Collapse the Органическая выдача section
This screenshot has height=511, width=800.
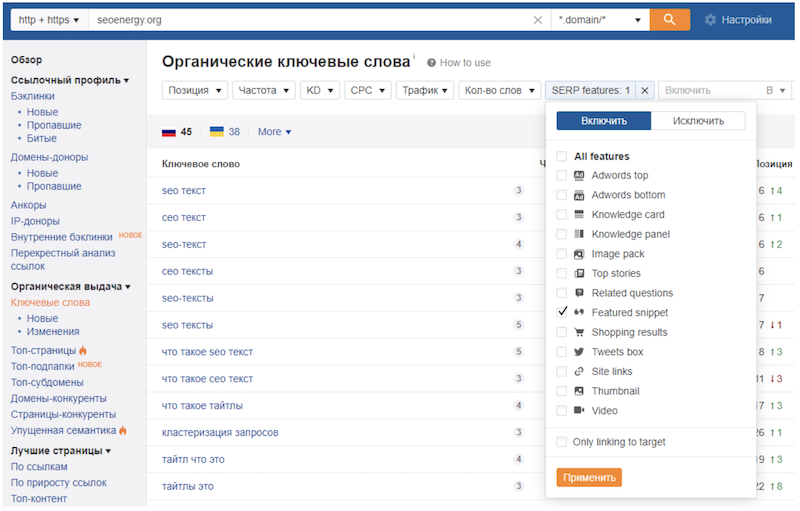(x=70, y=287)
